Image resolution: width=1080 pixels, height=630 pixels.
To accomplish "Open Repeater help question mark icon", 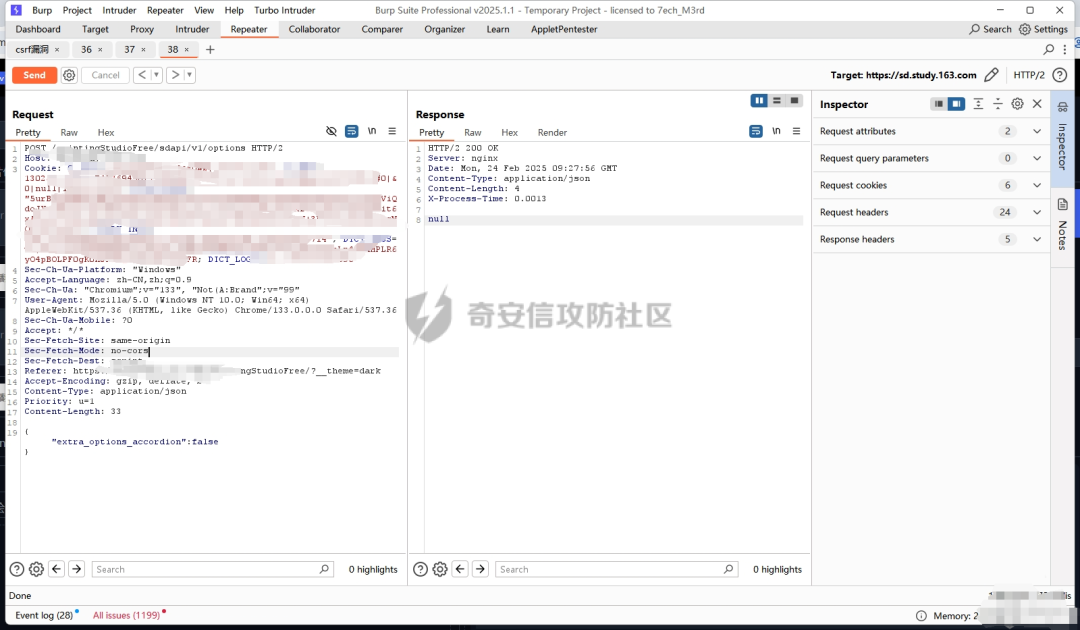I will pos(1060,75).
